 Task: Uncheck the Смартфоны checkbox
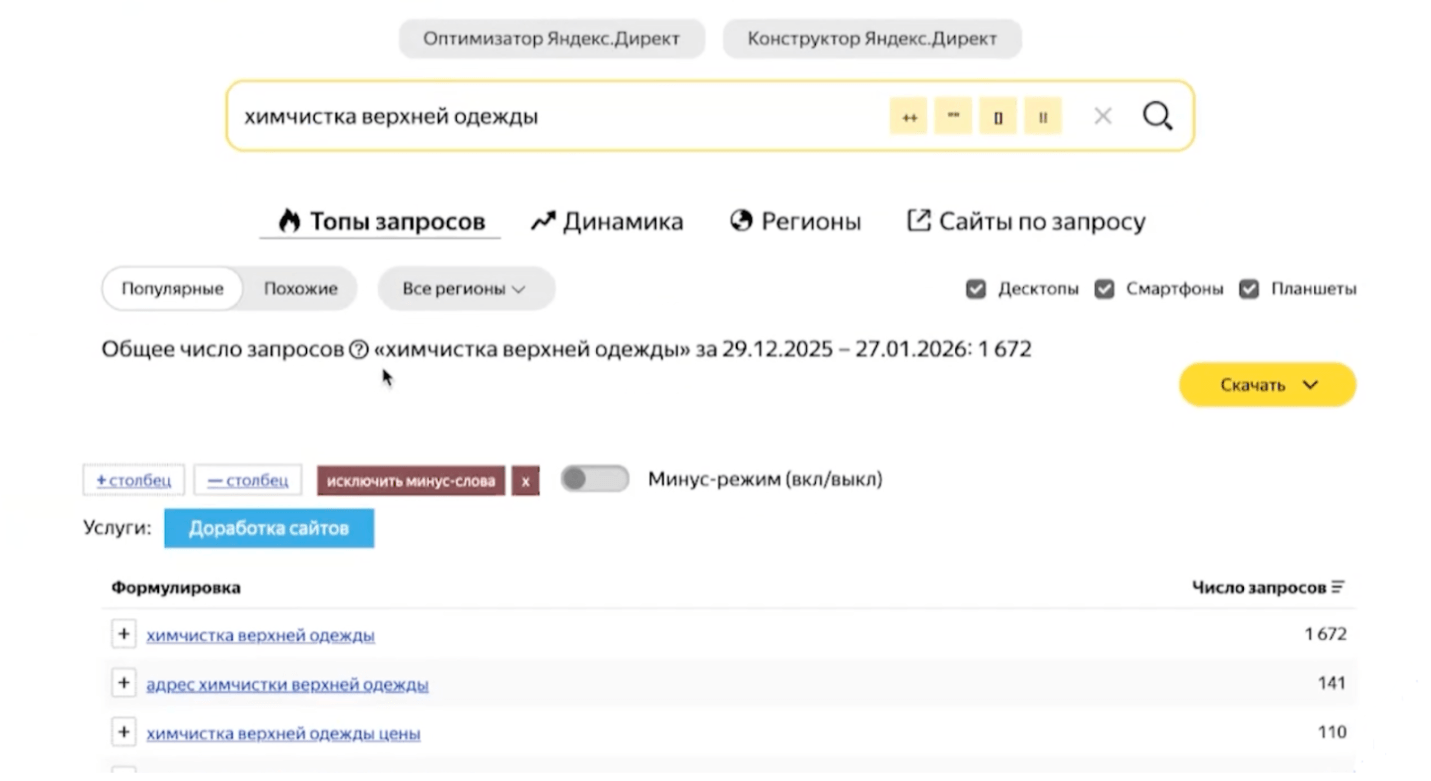[x=1104, y=290]
